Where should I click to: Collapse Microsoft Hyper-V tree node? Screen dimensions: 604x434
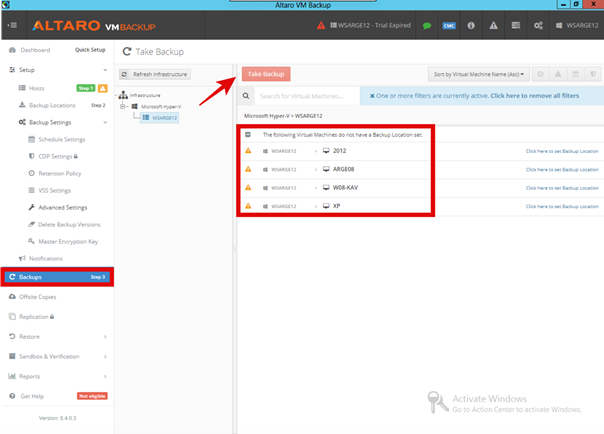122,107
